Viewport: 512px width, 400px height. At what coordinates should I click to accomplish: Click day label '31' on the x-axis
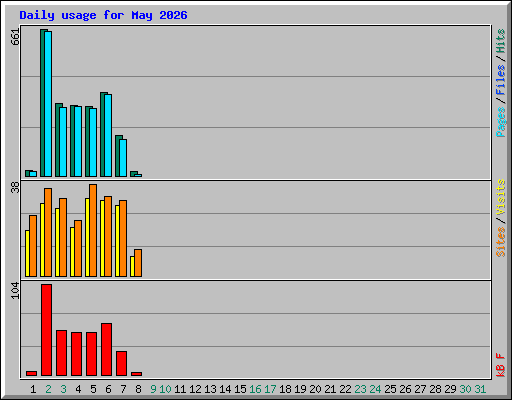click(x=480, y=389)
